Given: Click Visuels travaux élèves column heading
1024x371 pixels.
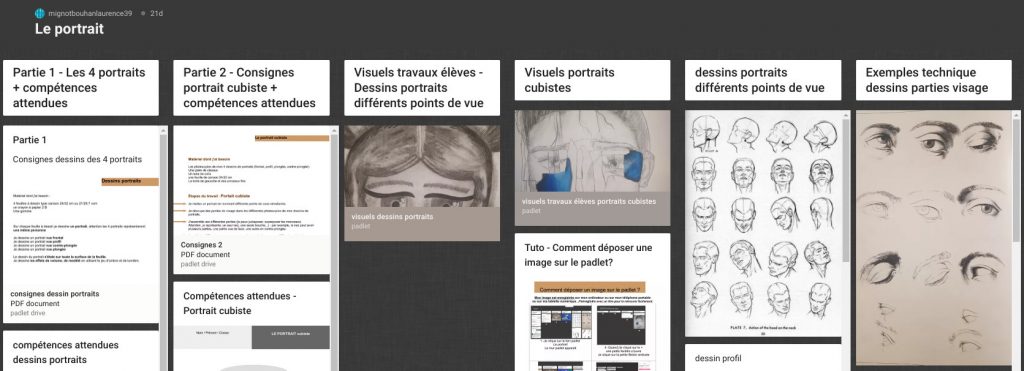Looking at the screenshot, I should (422, 88).
